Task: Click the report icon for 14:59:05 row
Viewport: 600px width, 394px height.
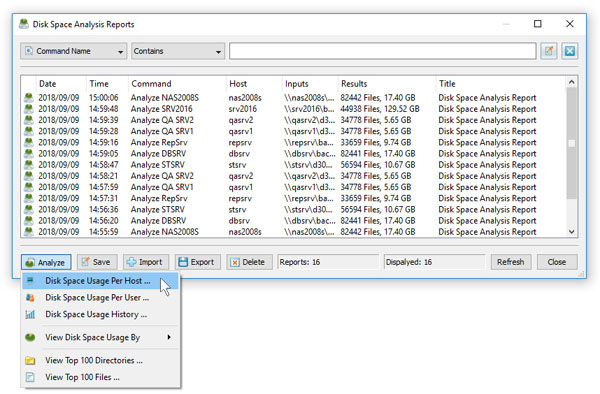Action: pyautogui.click(x=29, y=153)
